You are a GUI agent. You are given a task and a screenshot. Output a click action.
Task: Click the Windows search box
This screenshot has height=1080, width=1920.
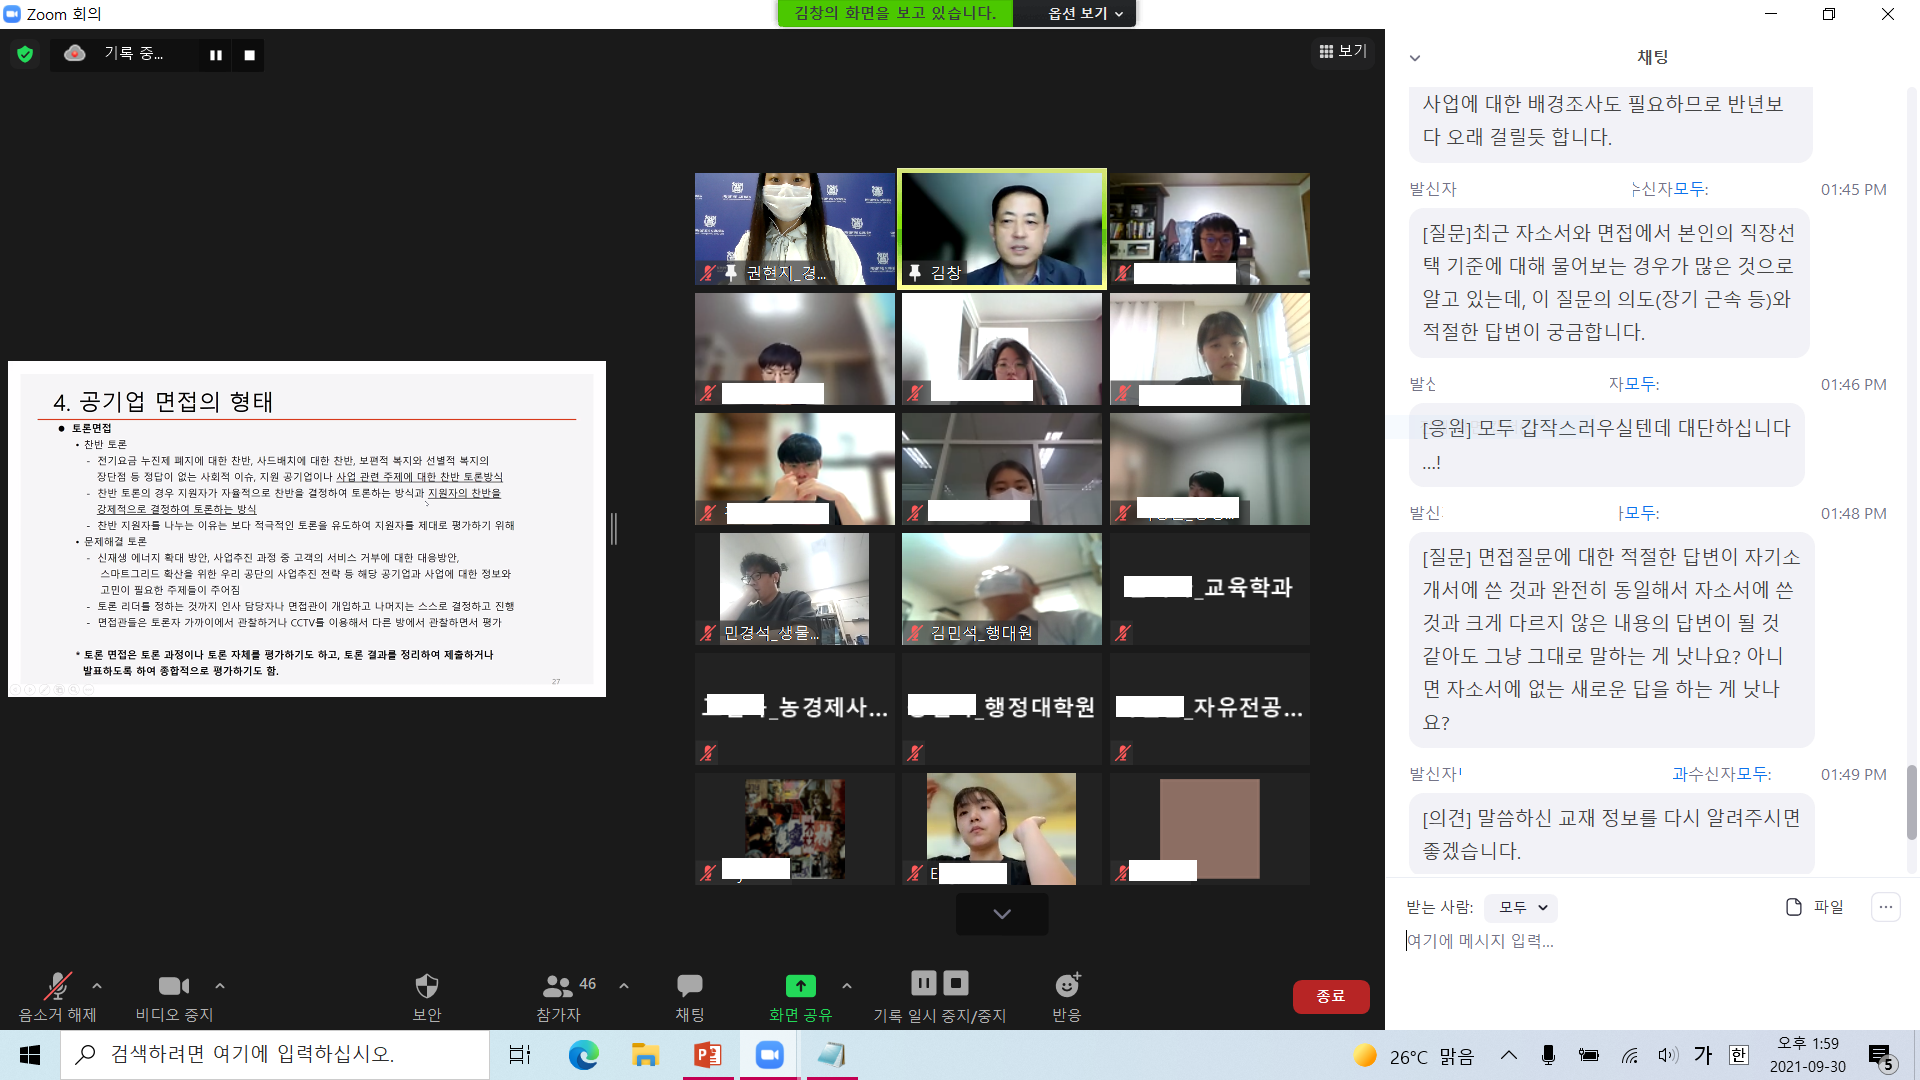275,1055
